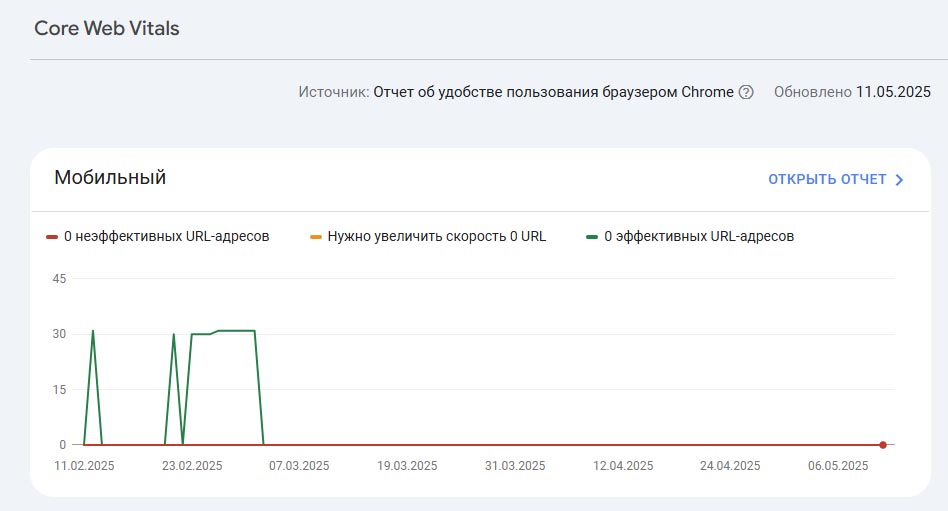The image size is (948, 511).
Task: Click the source text Отчет об удобстве пользования браузером Chrome
Action: point(553,92)
